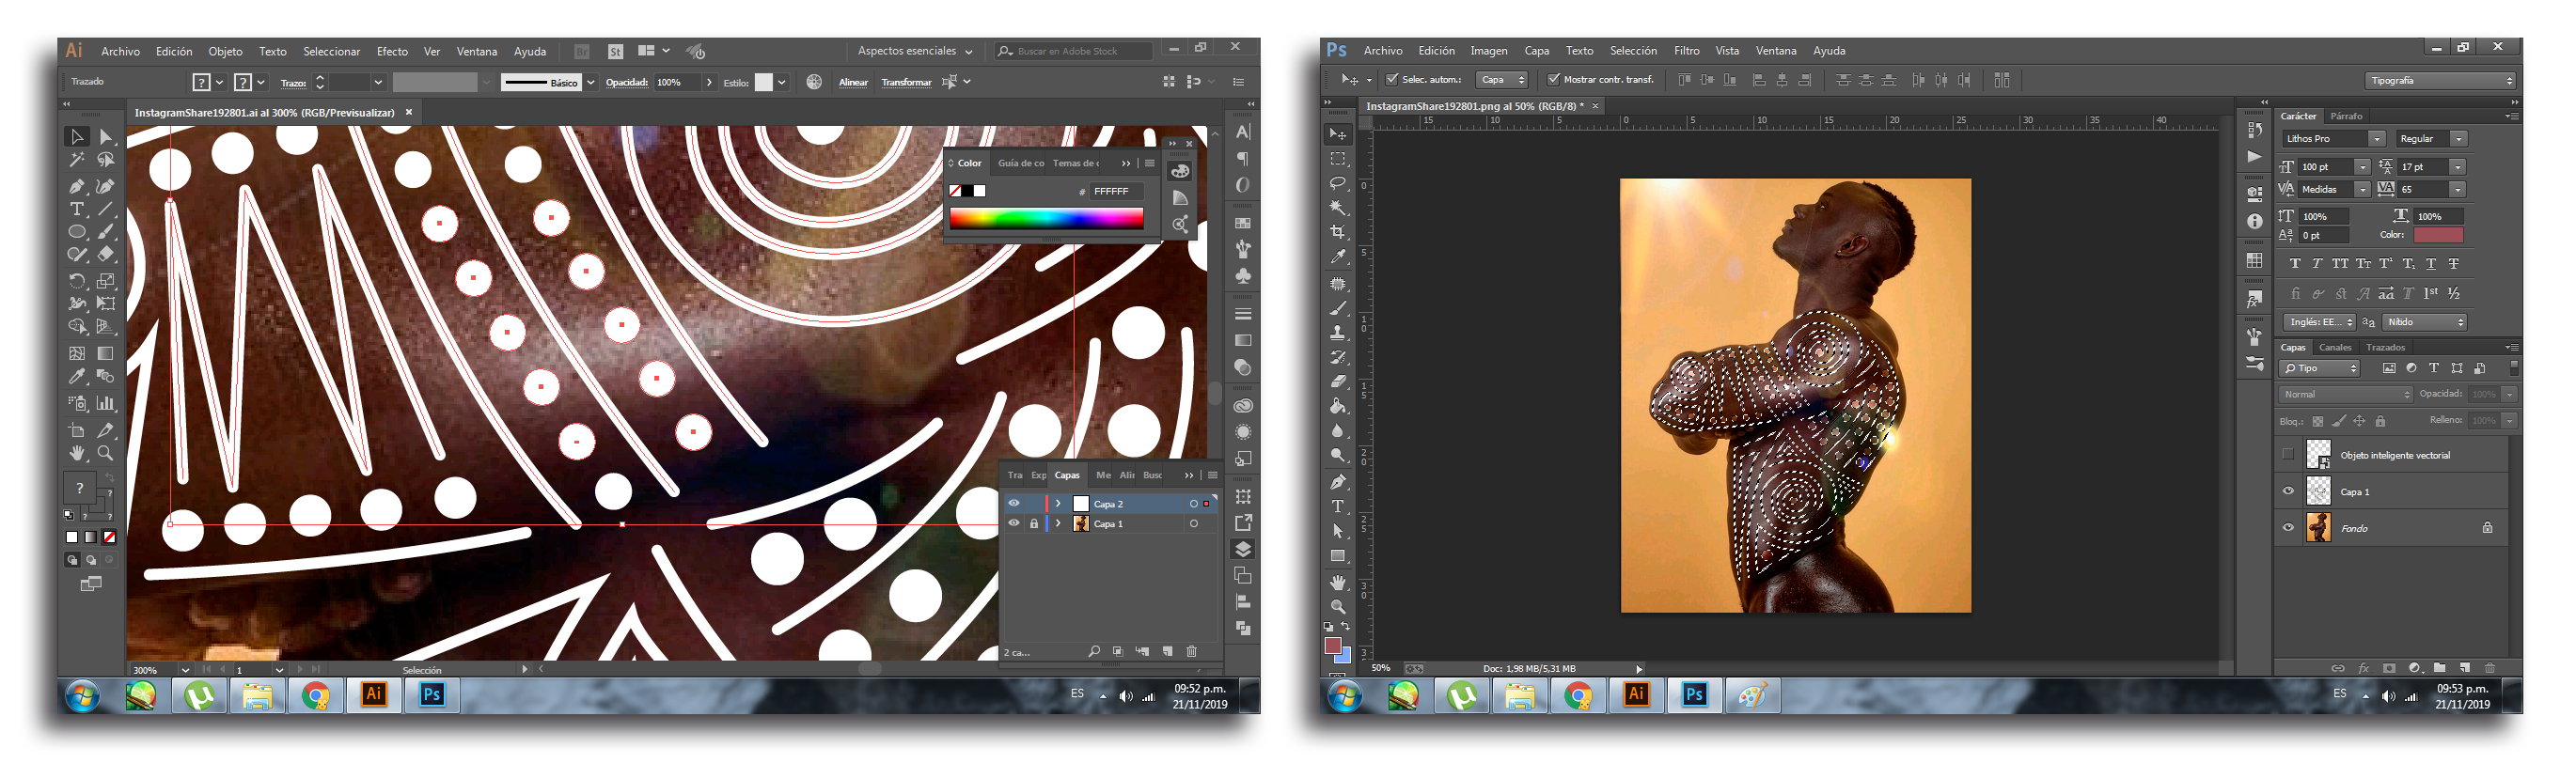Viewport: 2576px width, 763px height.
Task: Unlock Capa 1 layer in Illustrator
Action: point(1034,523)
